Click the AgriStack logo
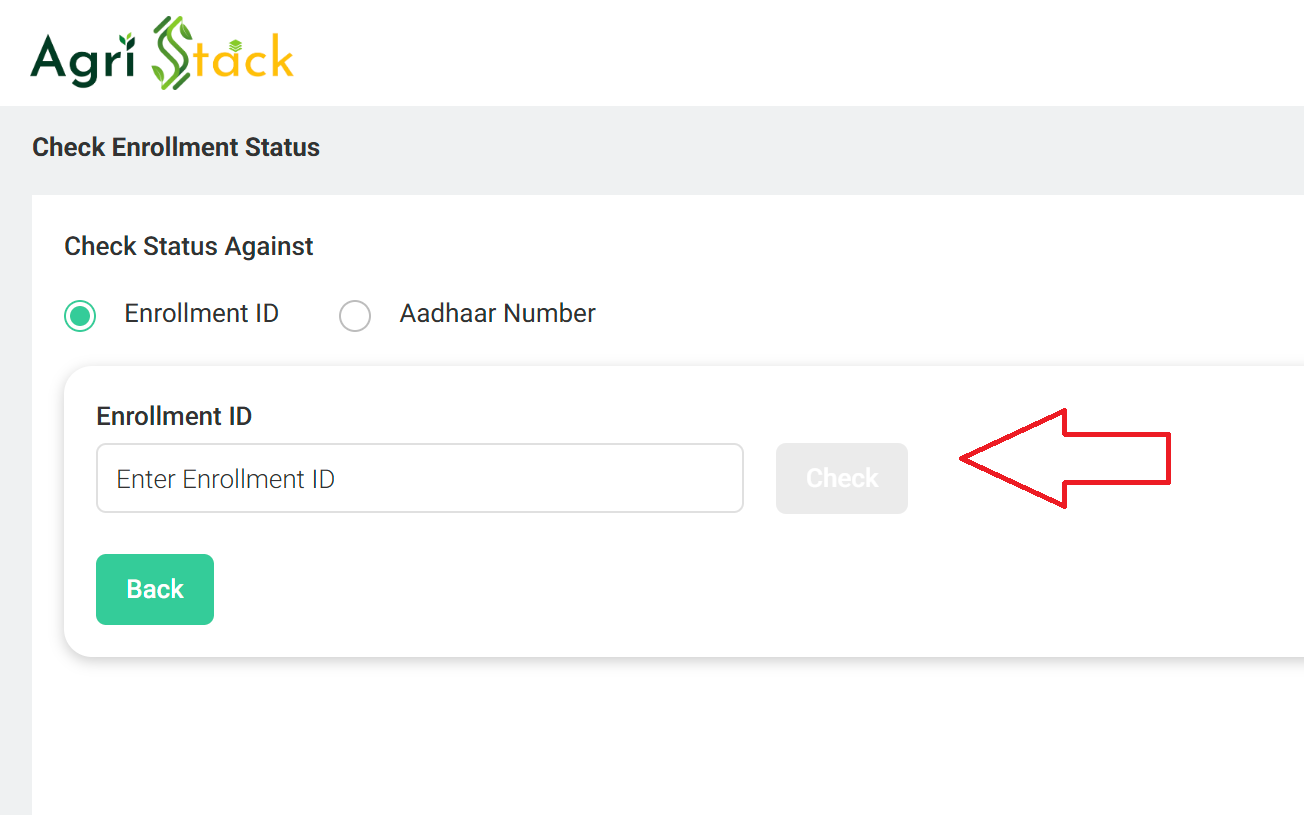Viewport: 1304px width, 815px height. pos(163,53)
